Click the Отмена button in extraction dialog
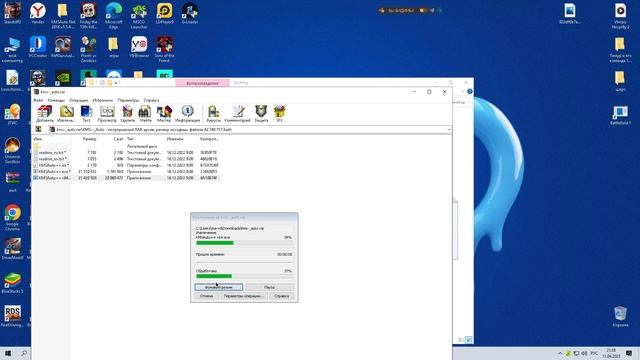The image size is (640, 360). coord(207,296)
